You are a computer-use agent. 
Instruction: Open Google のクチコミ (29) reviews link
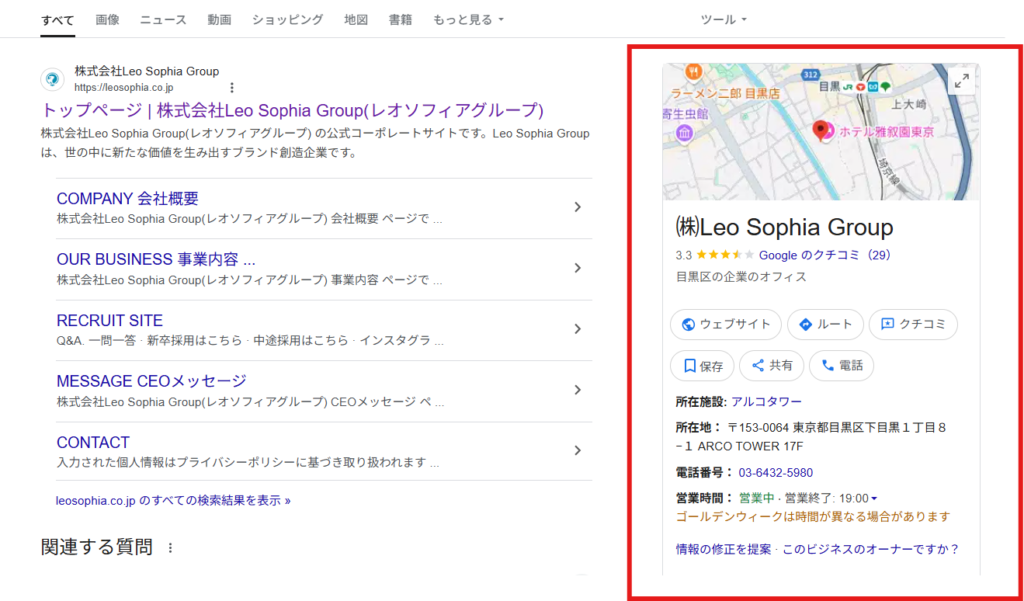pos(825,255)
